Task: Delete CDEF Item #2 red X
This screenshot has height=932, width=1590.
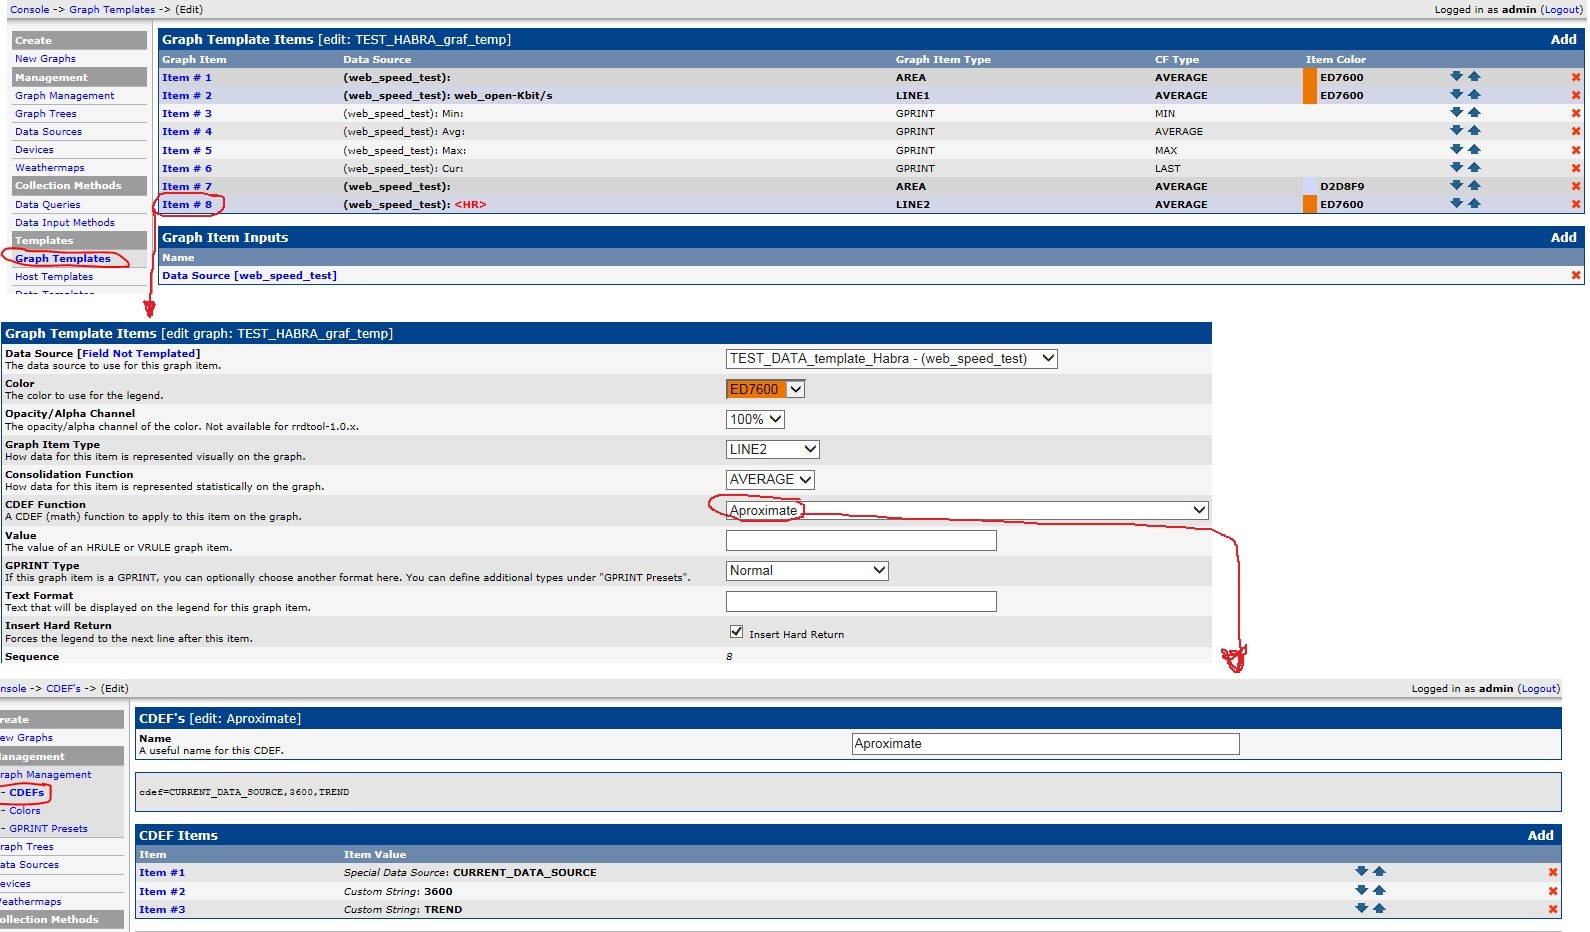Action: click(x=1553, y=891)
